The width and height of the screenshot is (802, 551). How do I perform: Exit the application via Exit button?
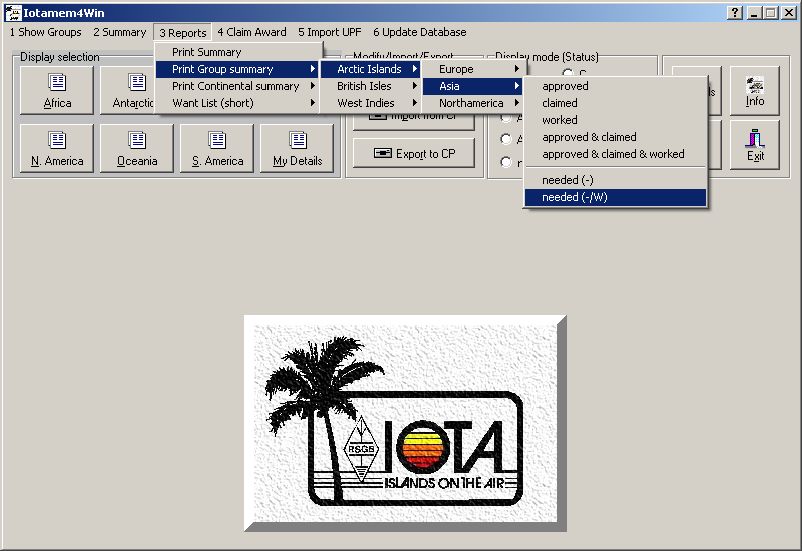tap(755, 145)
